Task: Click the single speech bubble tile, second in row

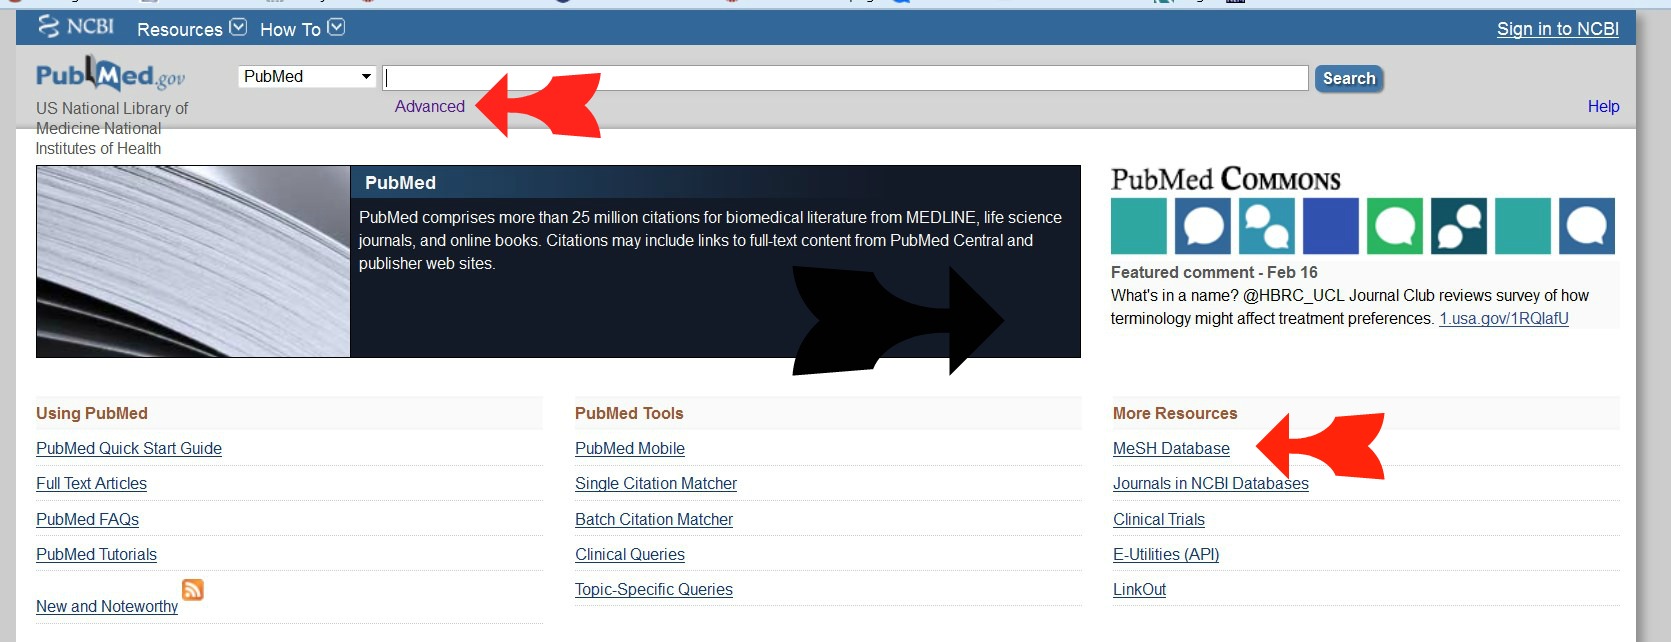Action: (1203, 226)
